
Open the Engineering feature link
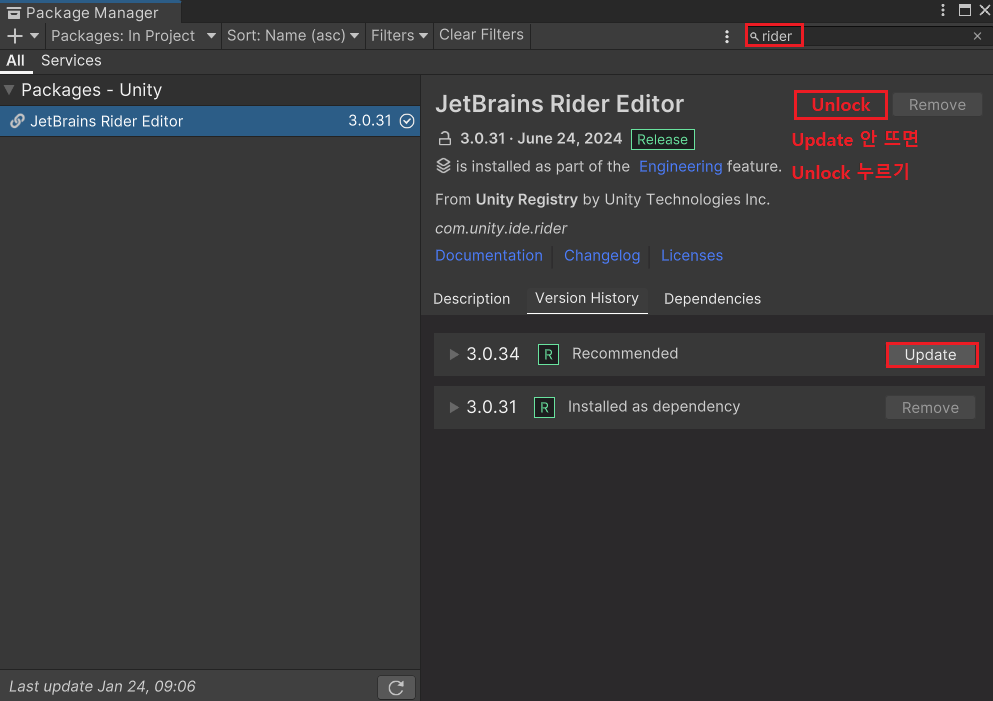(x=680, y=167)
